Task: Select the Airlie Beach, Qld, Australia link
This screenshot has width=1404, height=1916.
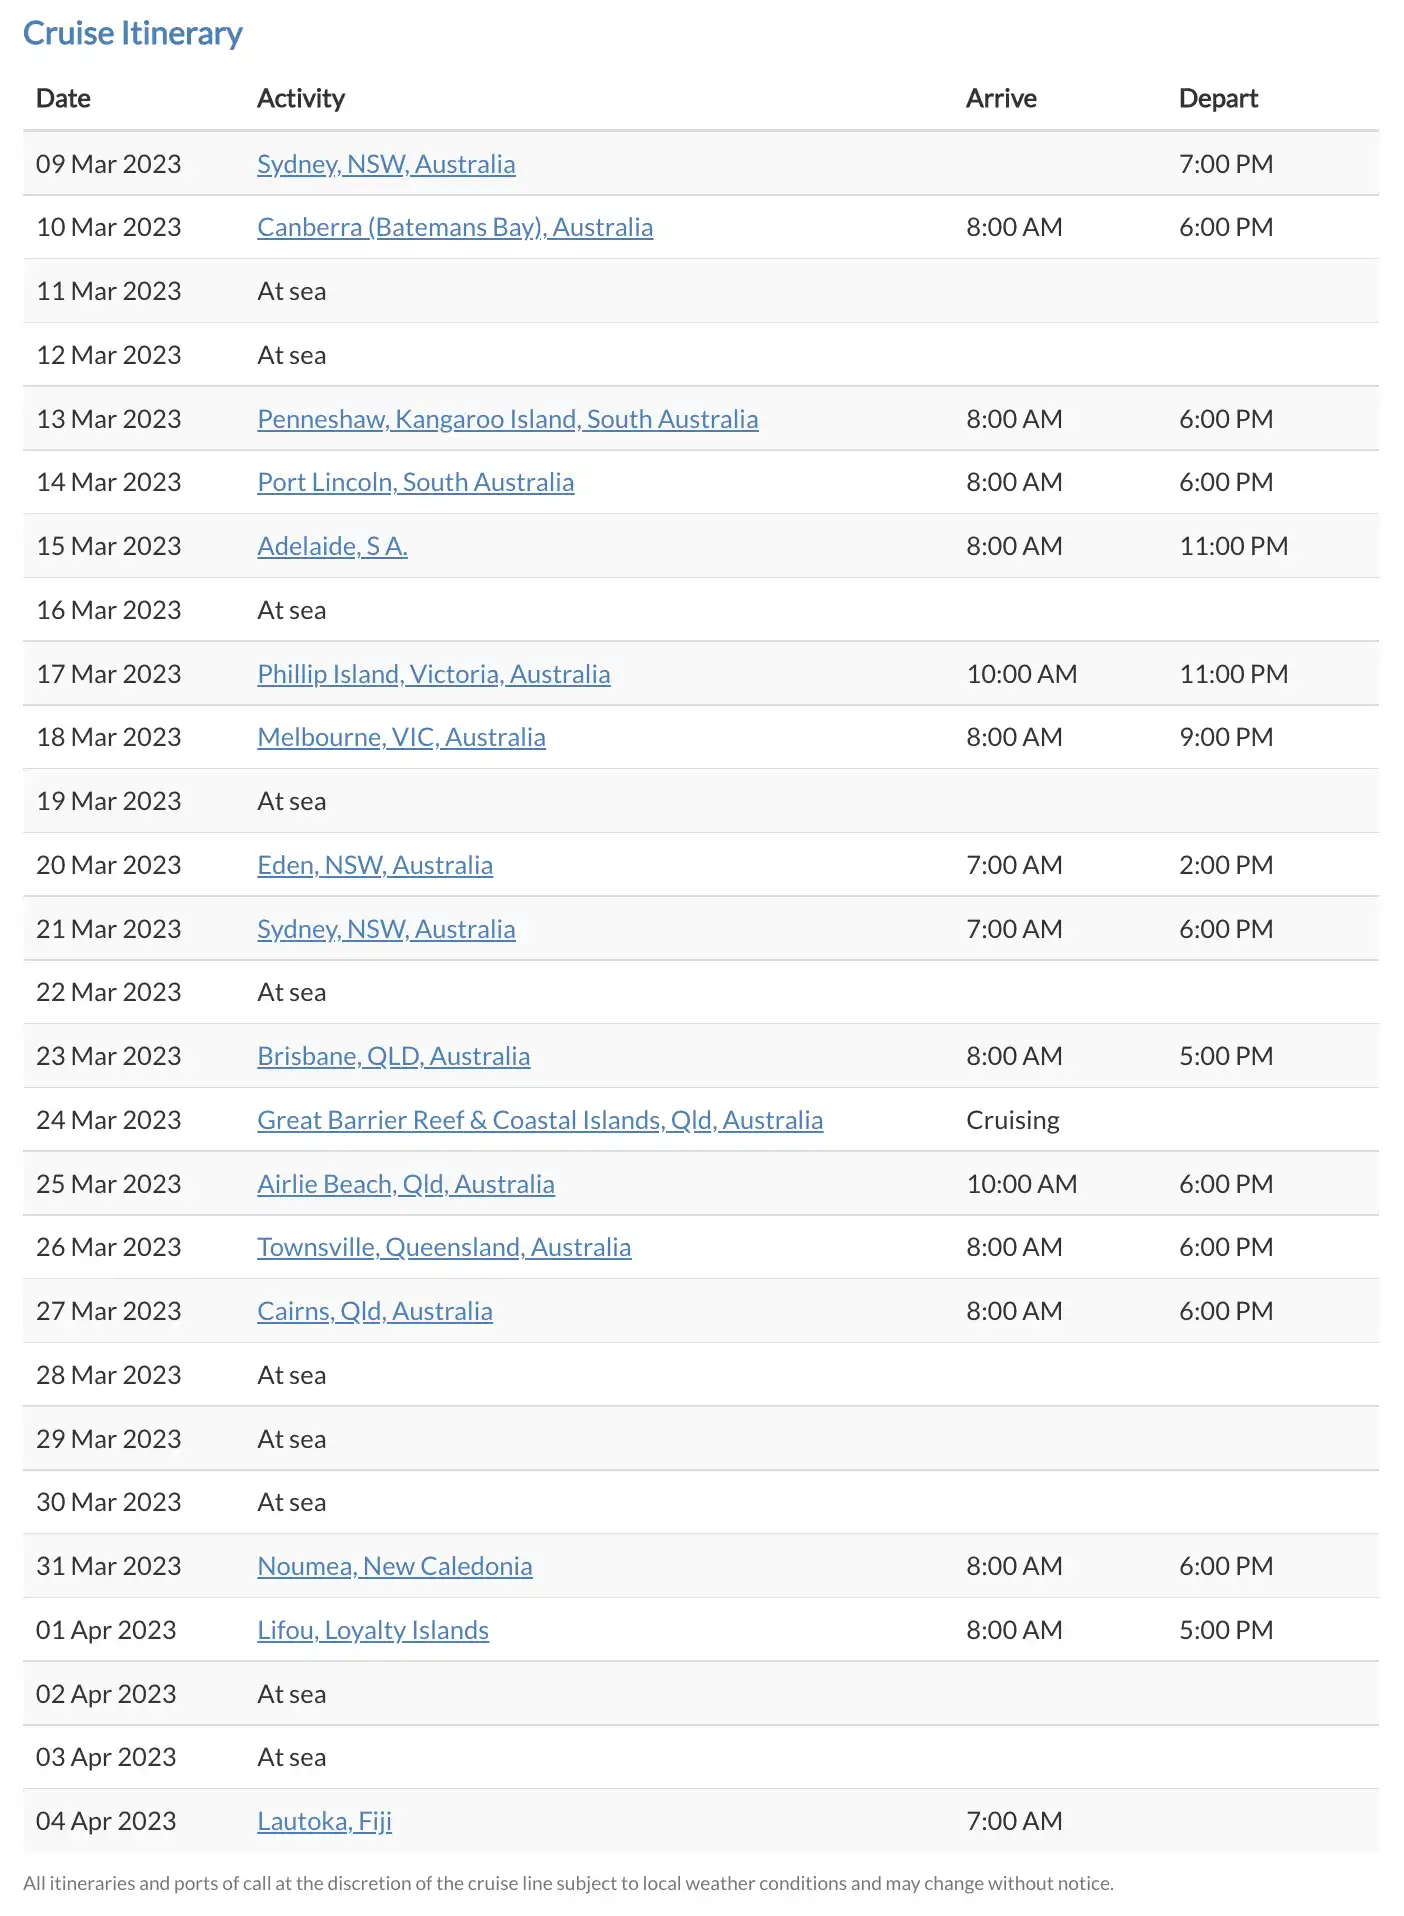Action: coord(405,1184)
